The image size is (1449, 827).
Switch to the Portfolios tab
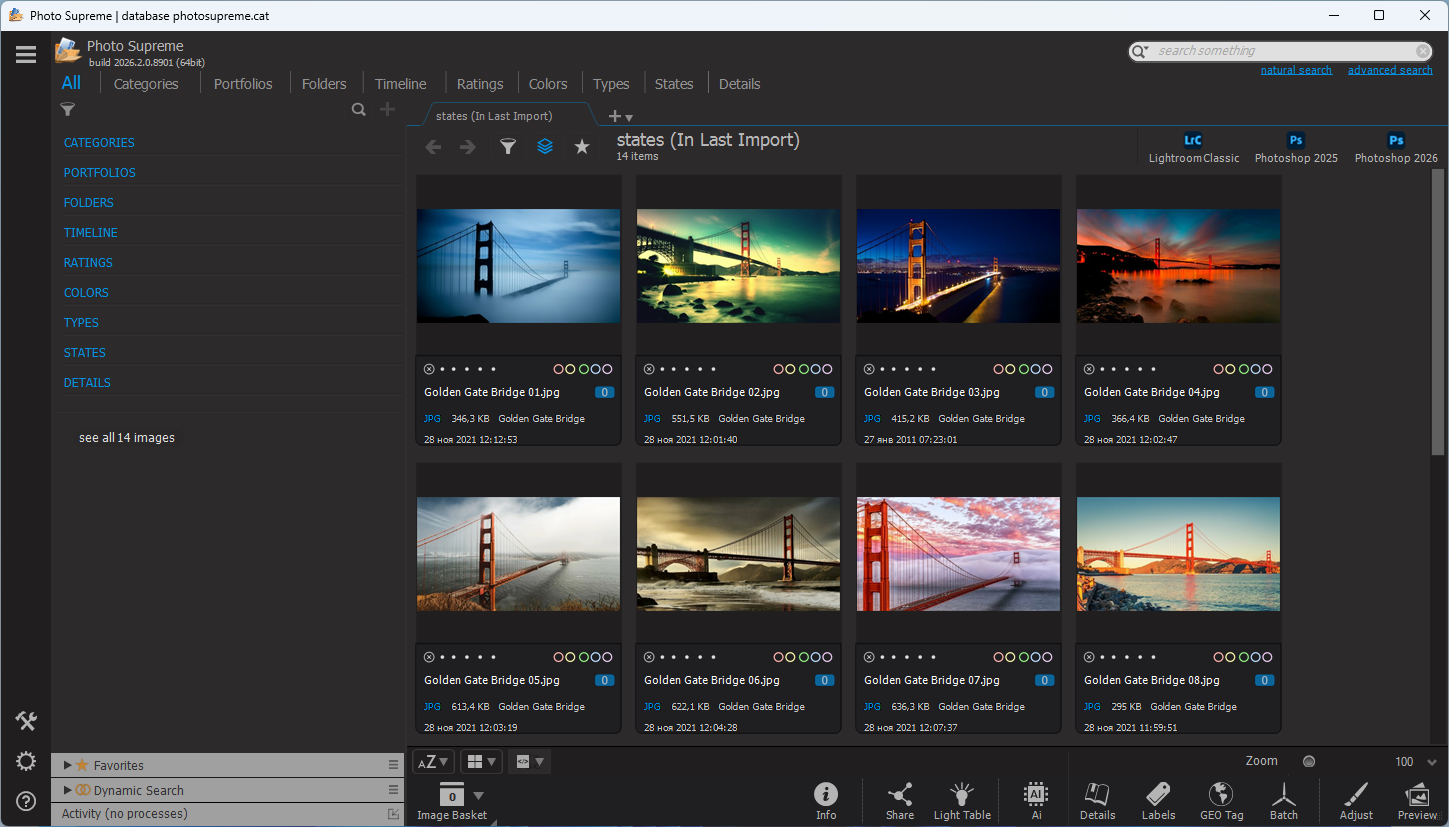[243, 84]
